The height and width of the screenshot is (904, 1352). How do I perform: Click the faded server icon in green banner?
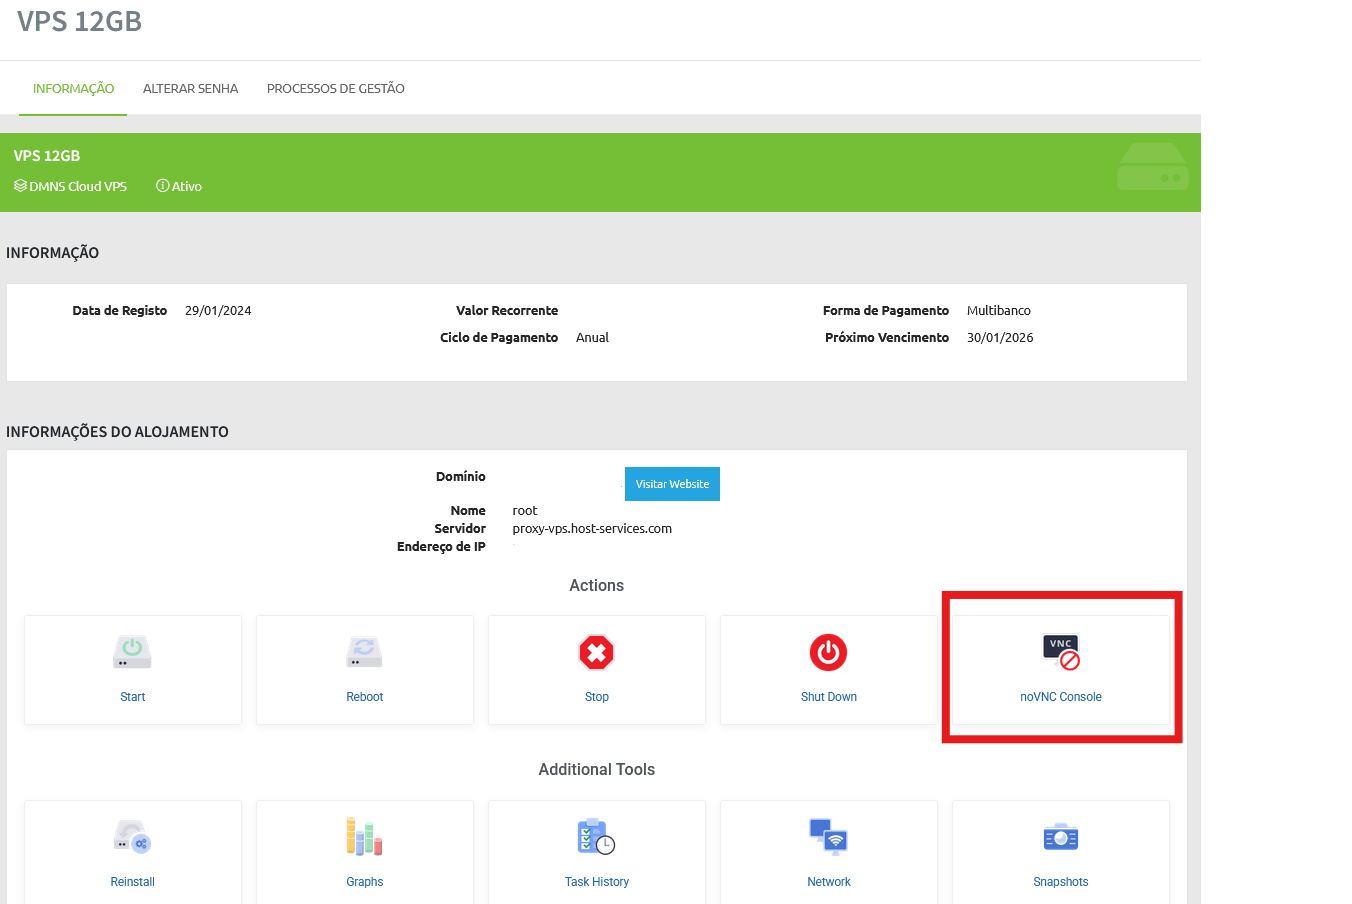[1152, 168]
